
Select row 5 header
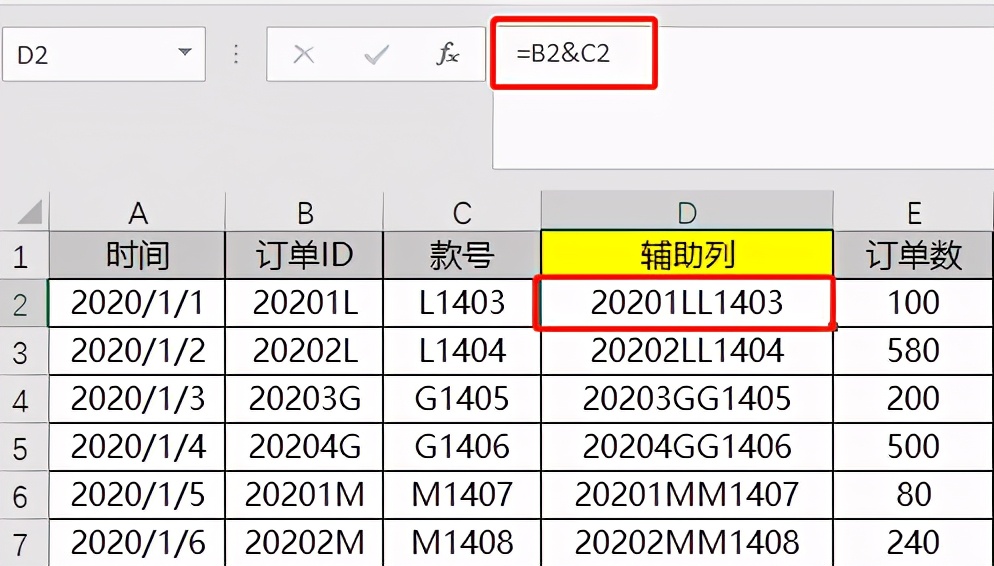pyautogui.click(x=24, y=447)
